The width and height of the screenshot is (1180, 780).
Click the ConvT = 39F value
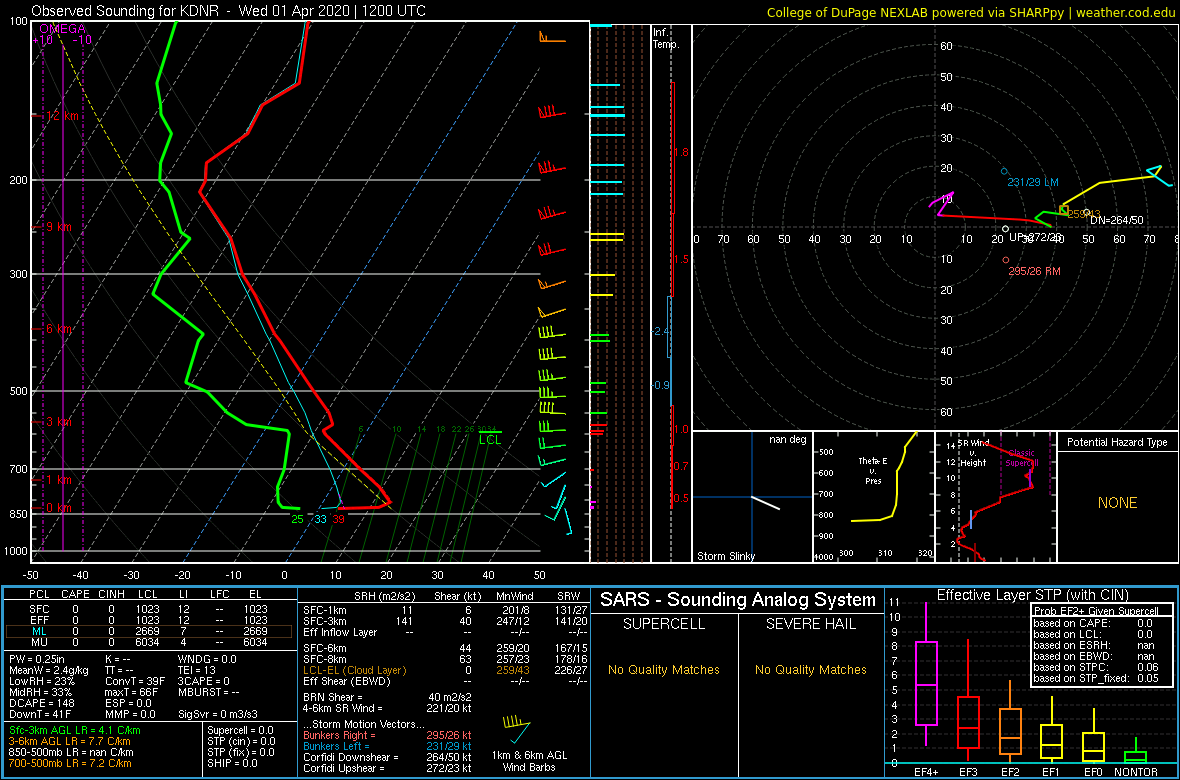135,681
